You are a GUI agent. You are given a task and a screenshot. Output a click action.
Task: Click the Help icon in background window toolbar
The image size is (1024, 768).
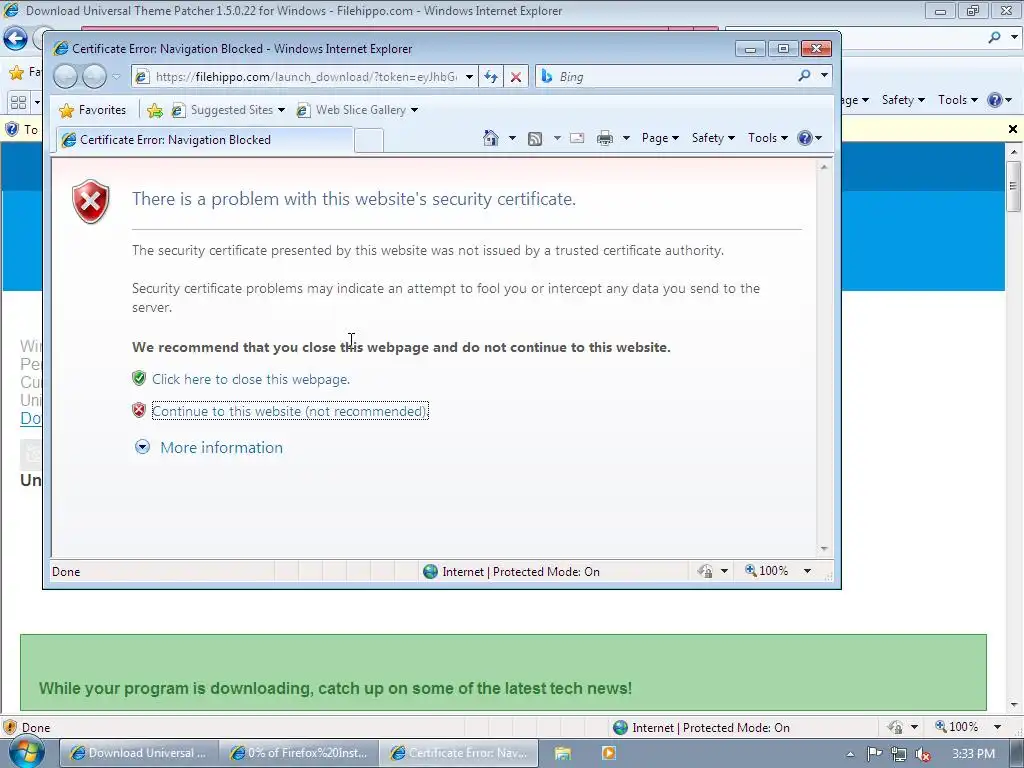995,100
